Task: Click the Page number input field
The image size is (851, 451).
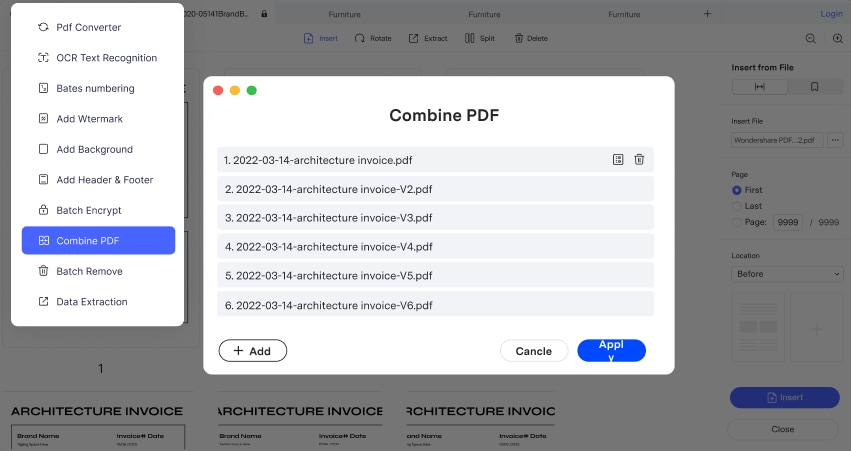Action: [x=786, y=222]
